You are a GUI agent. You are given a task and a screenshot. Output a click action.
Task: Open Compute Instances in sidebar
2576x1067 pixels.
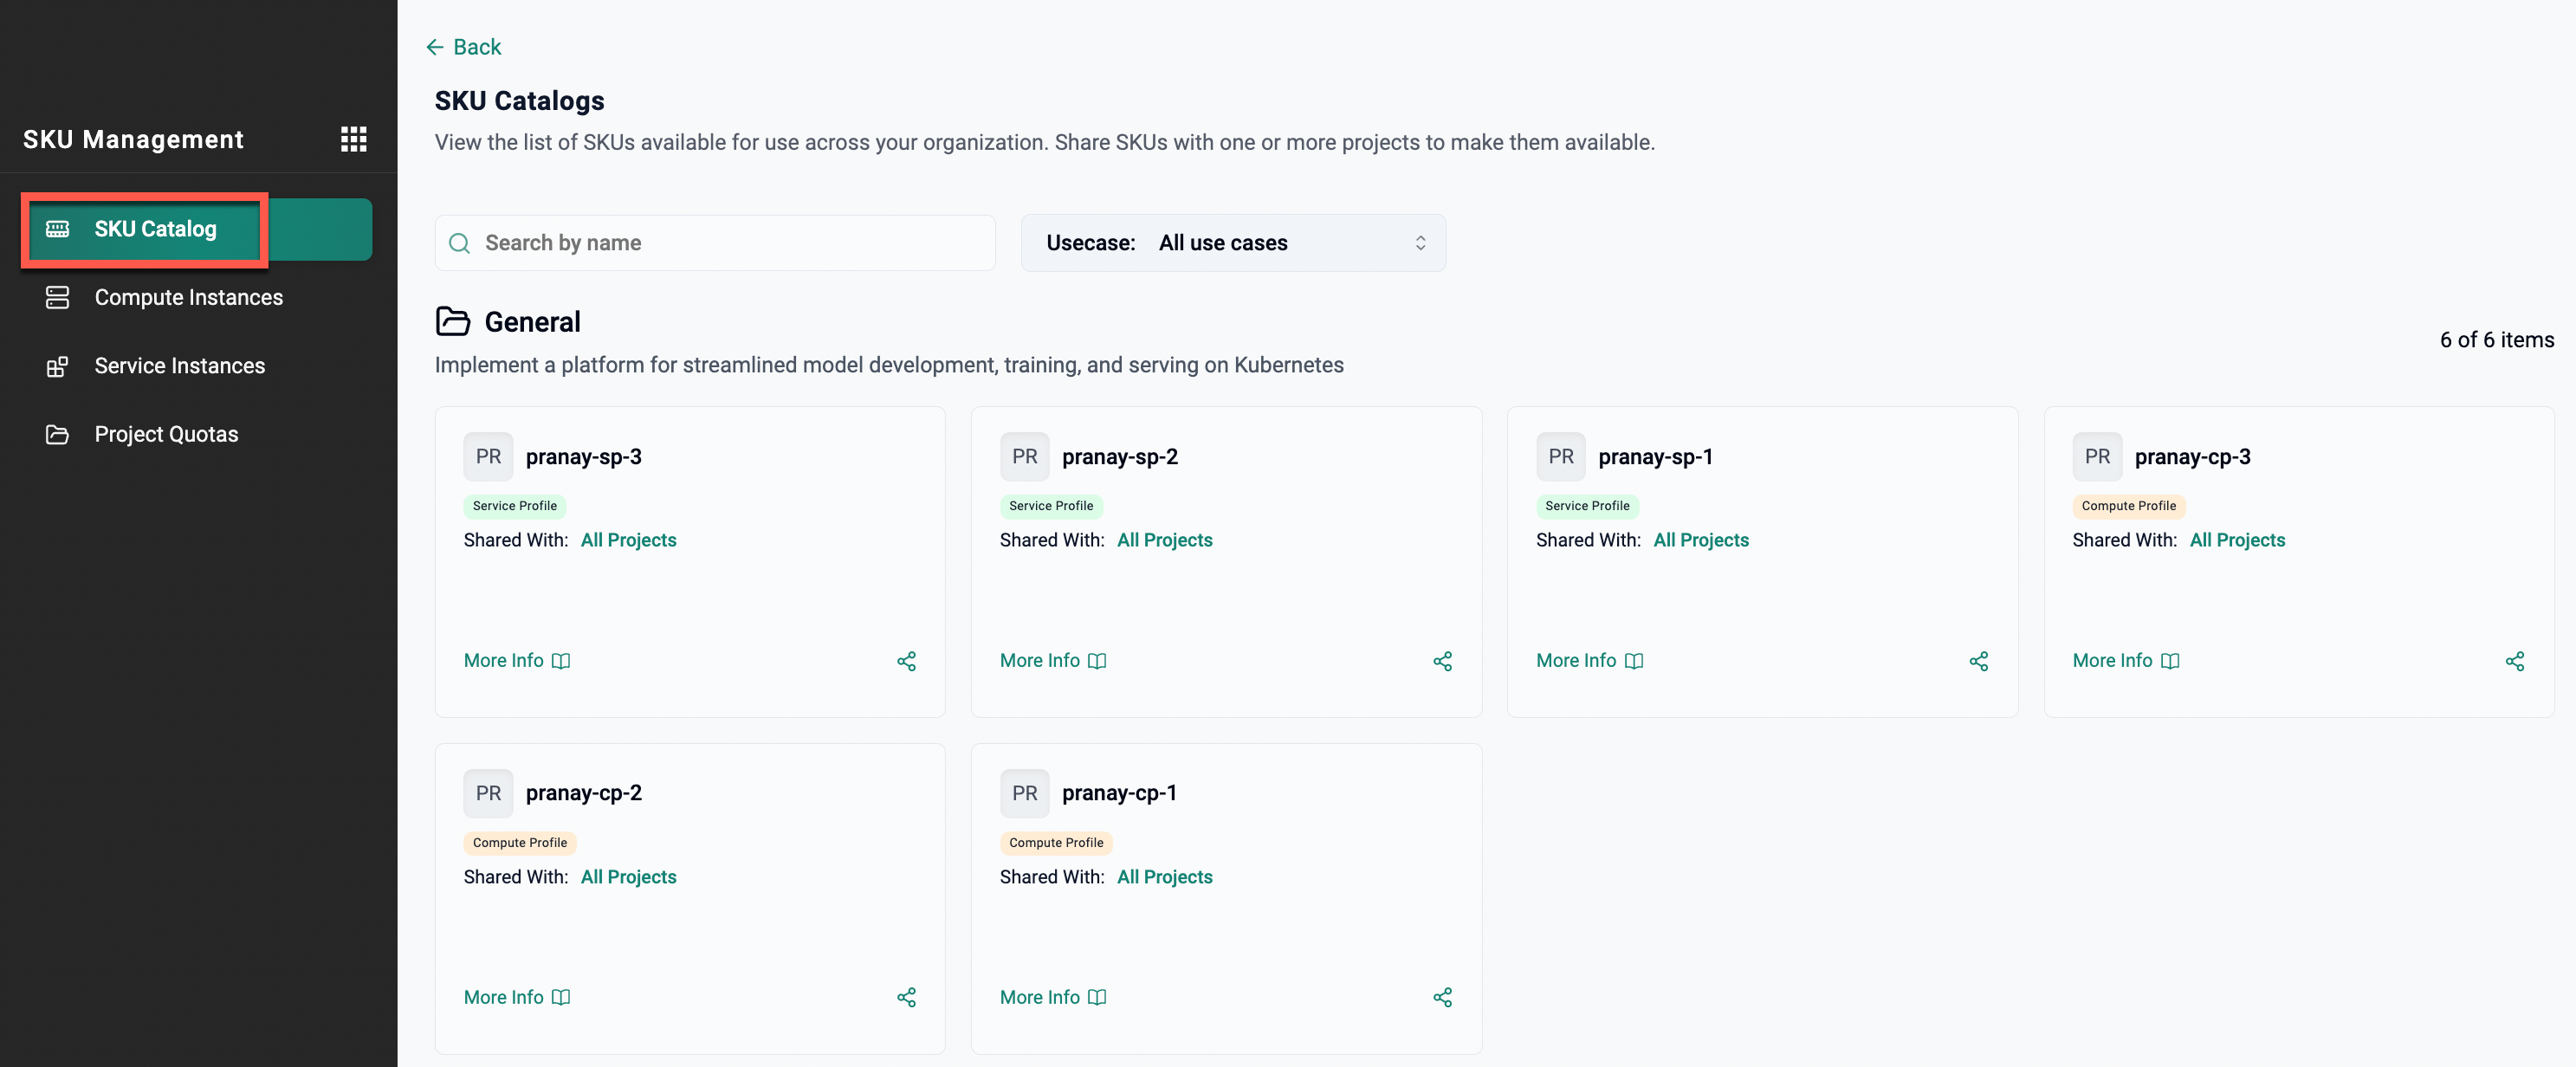[188, 297]
